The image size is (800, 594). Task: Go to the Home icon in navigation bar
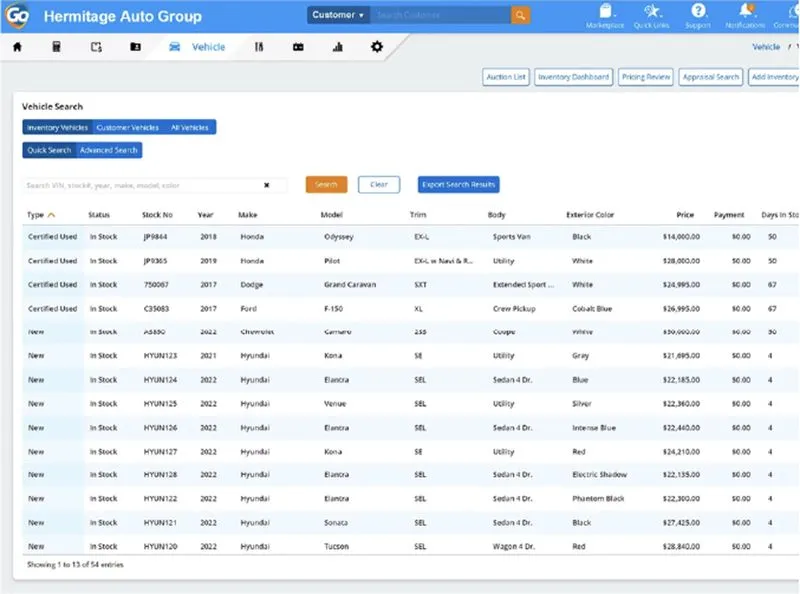pos(17,47)
